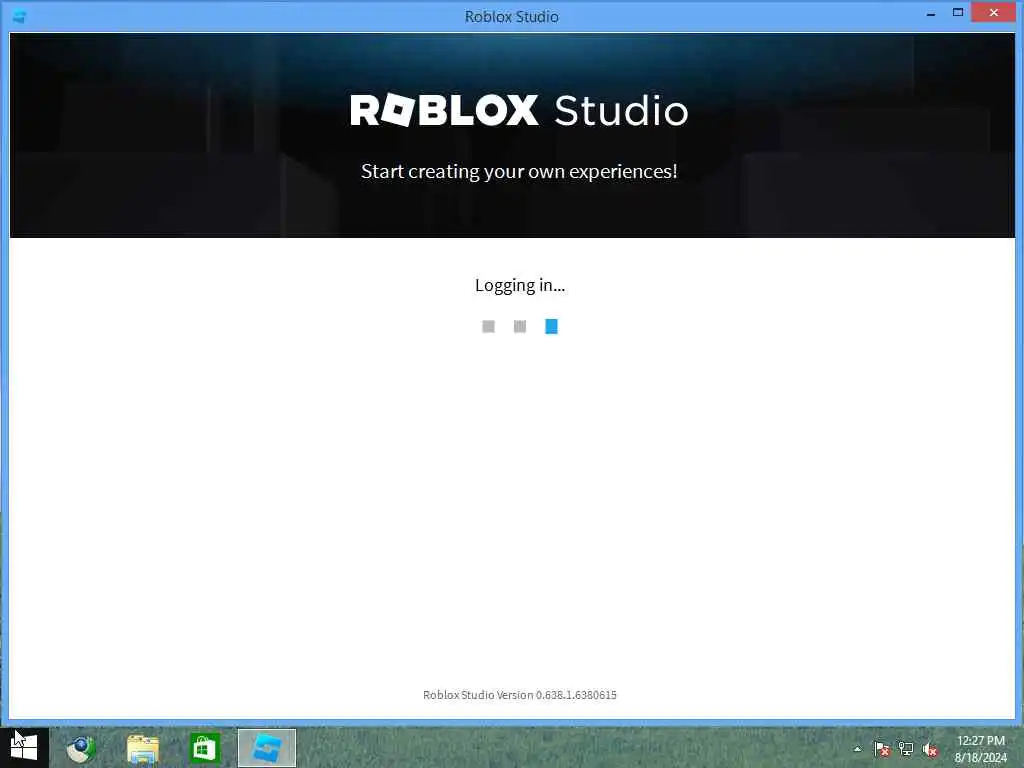
Task: Select the Roblox Studio taskbar button
Action: point(266,748)
